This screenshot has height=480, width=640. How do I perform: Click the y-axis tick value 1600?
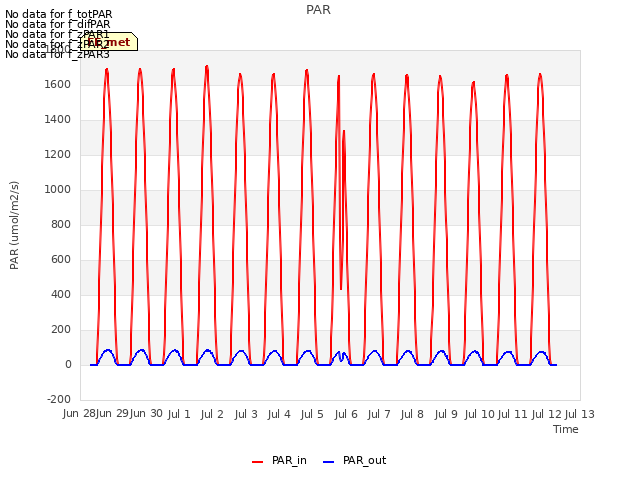[x=58, y=84]
